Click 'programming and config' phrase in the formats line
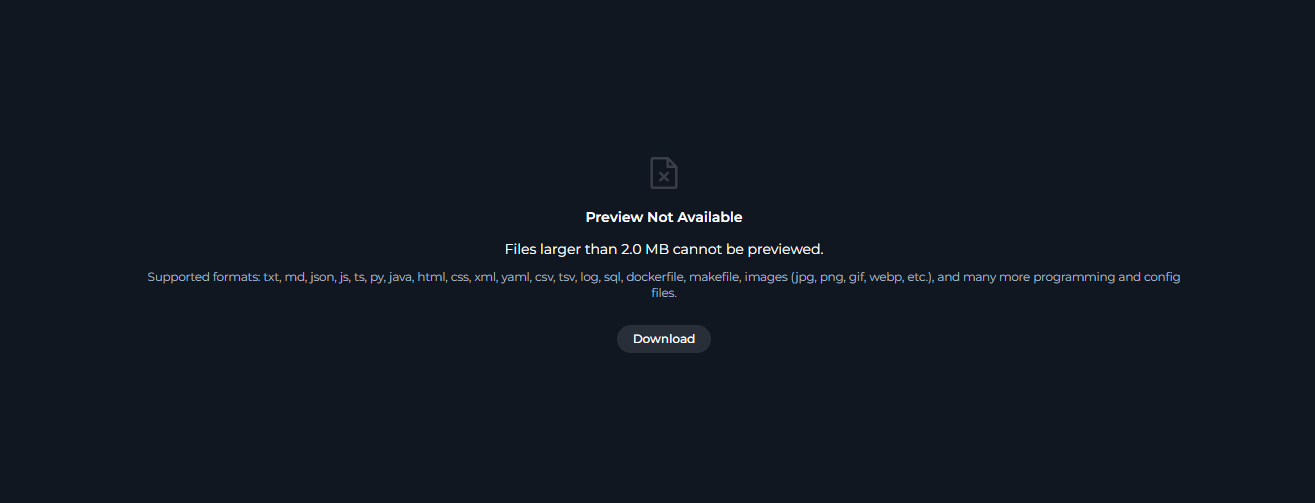 click(x=1107, y=277)
